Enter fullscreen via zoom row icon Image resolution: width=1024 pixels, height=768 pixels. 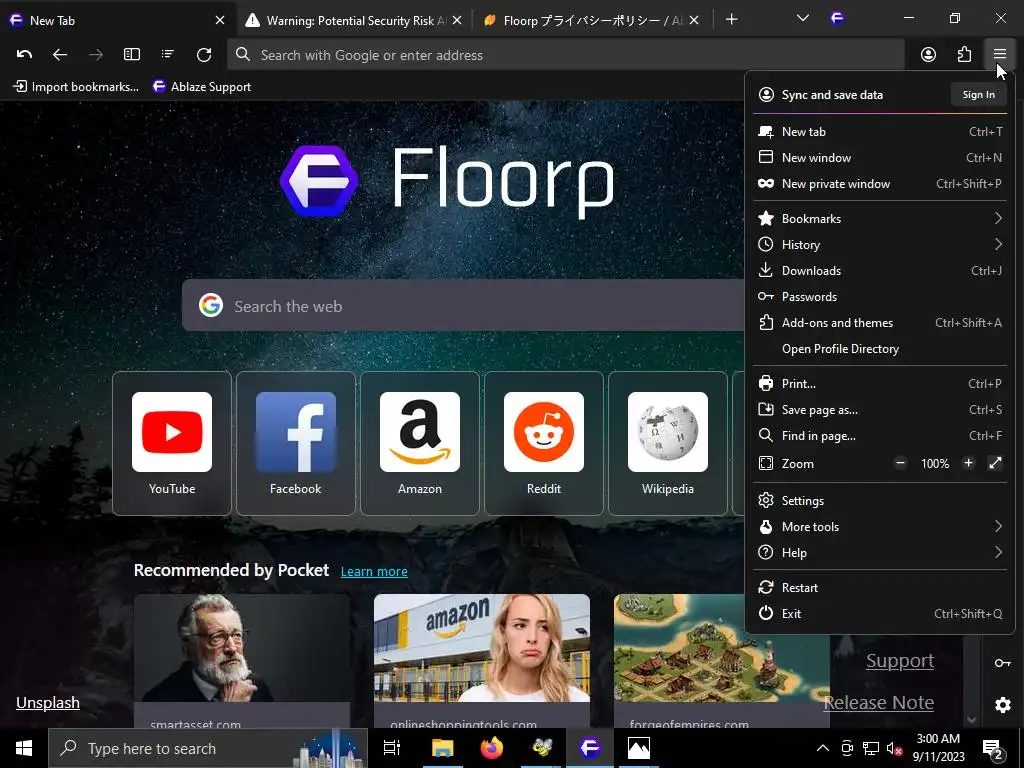(995, 463)
